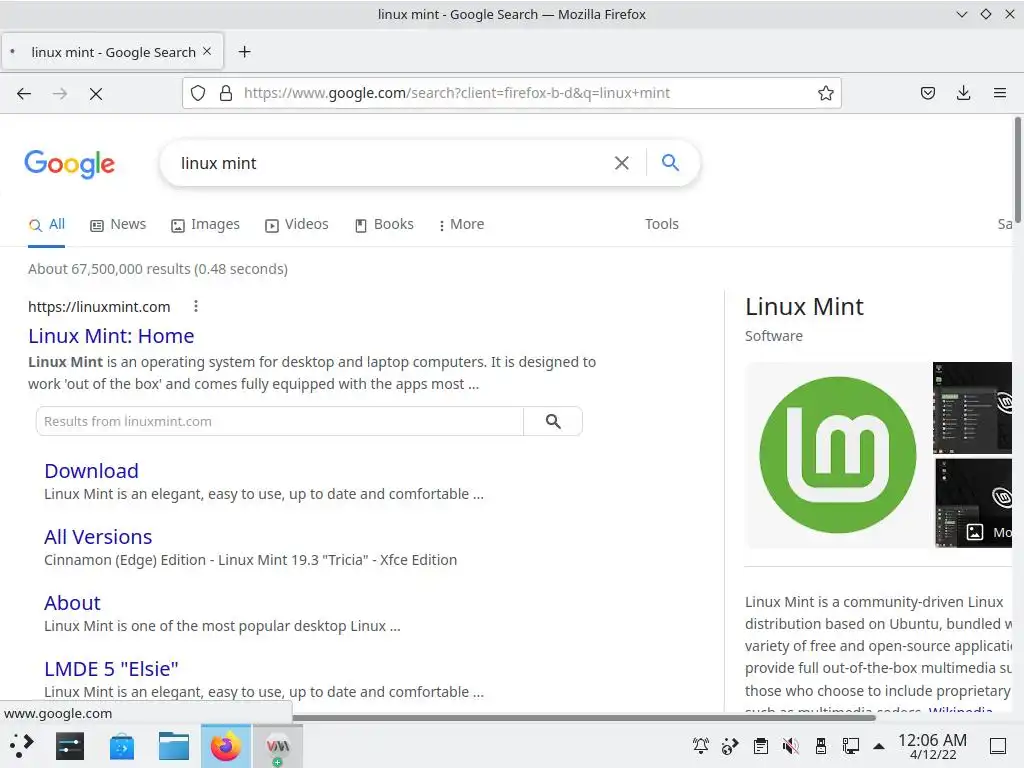Open the More images thumbnail
The image size is (1024, 768).
click(x=973, y=503)
